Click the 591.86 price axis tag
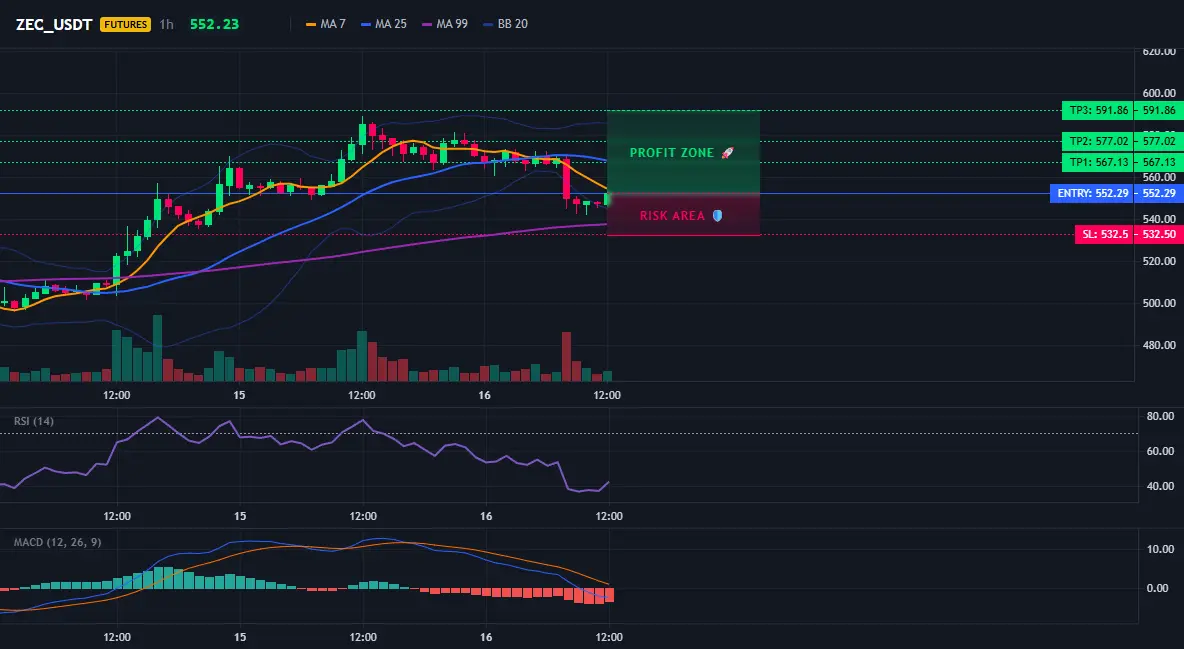Image resolution: width=1184 pixels, height=649 pixels. 1159,110
